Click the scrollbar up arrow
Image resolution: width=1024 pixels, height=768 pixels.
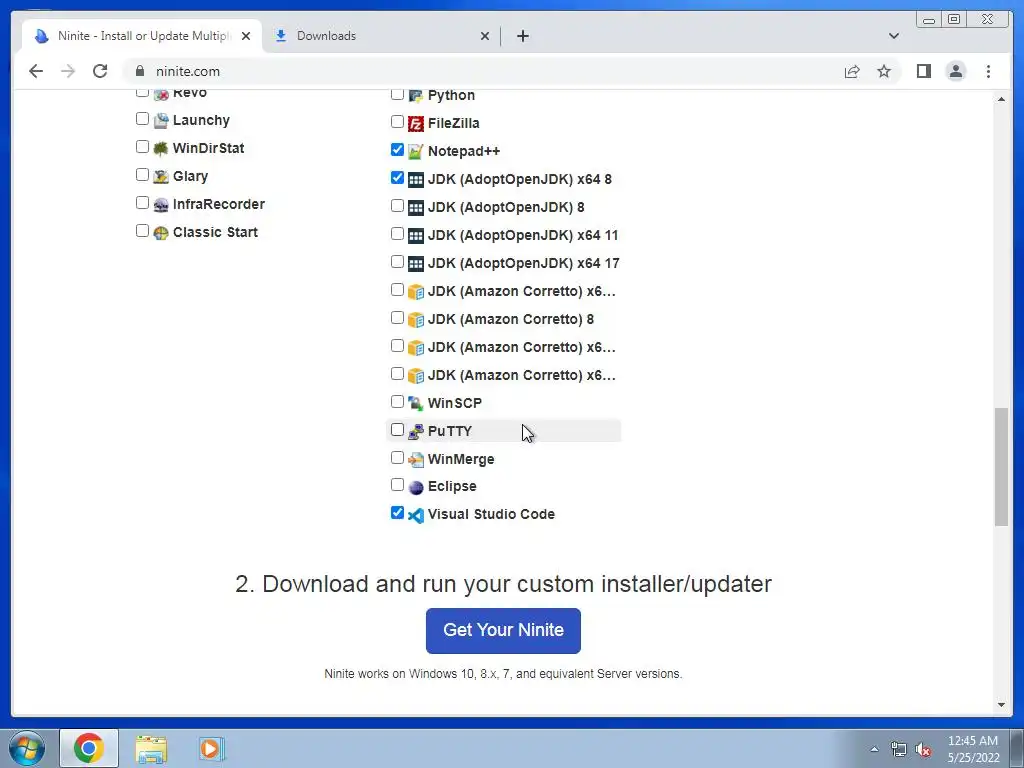pos(1001,99)
